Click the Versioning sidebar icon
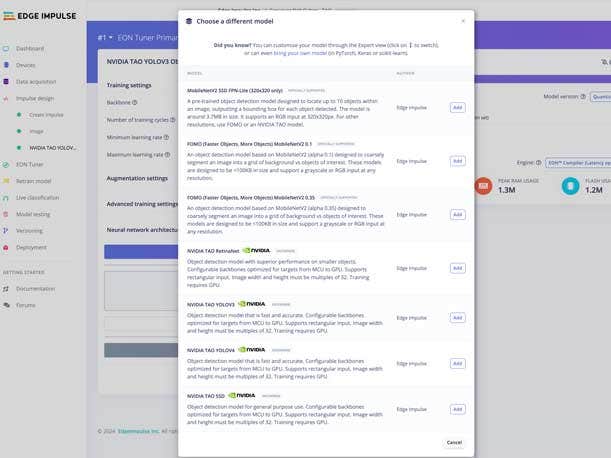Image resolution: width=611 pixels, height=458 pixels. tap(7, 230)
